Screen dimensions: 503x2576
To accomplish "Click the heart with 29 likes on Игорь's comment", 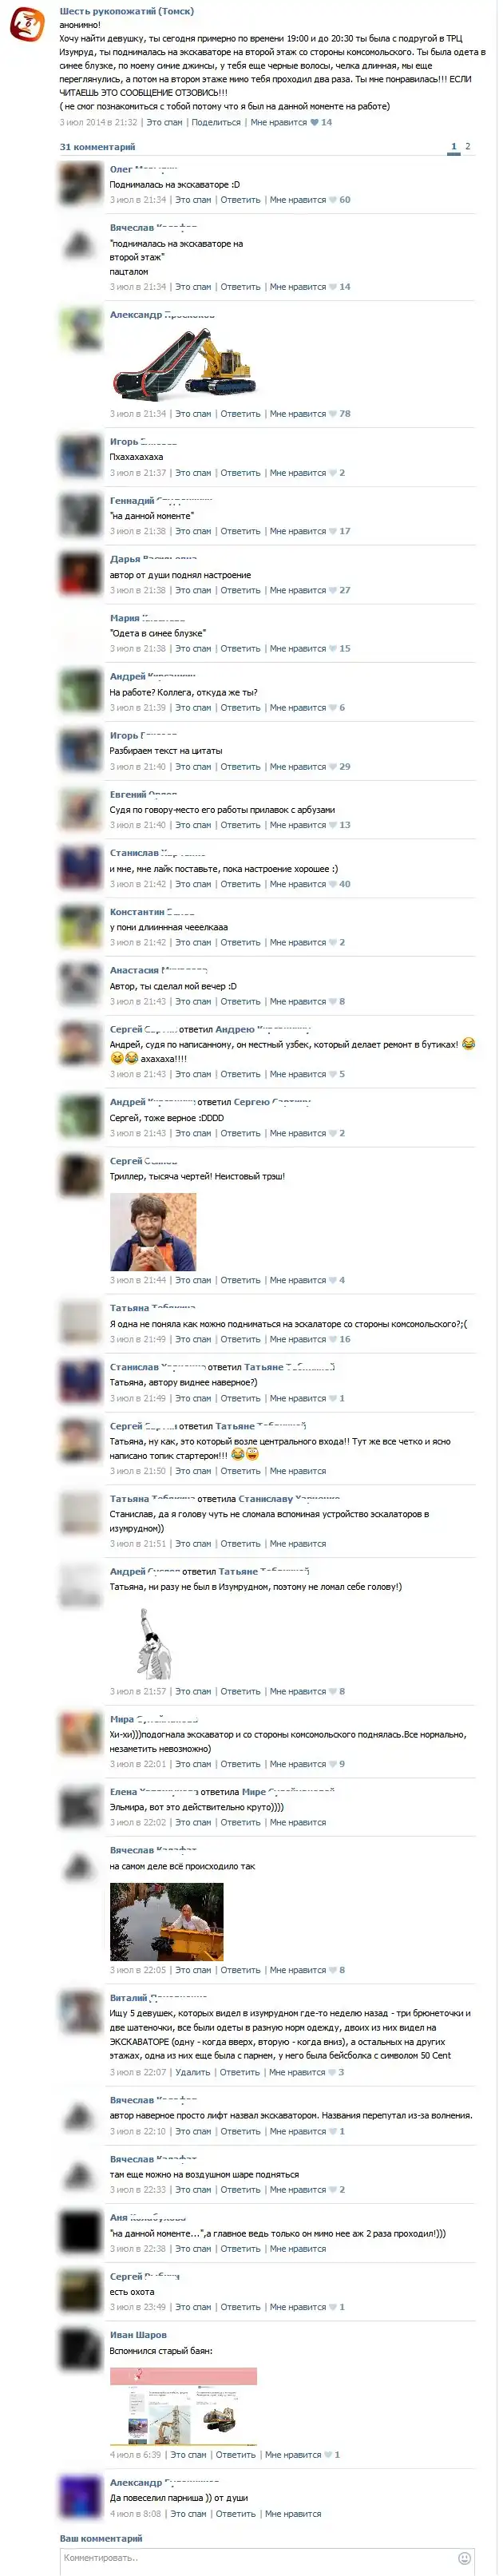I will tap(333, 767).
